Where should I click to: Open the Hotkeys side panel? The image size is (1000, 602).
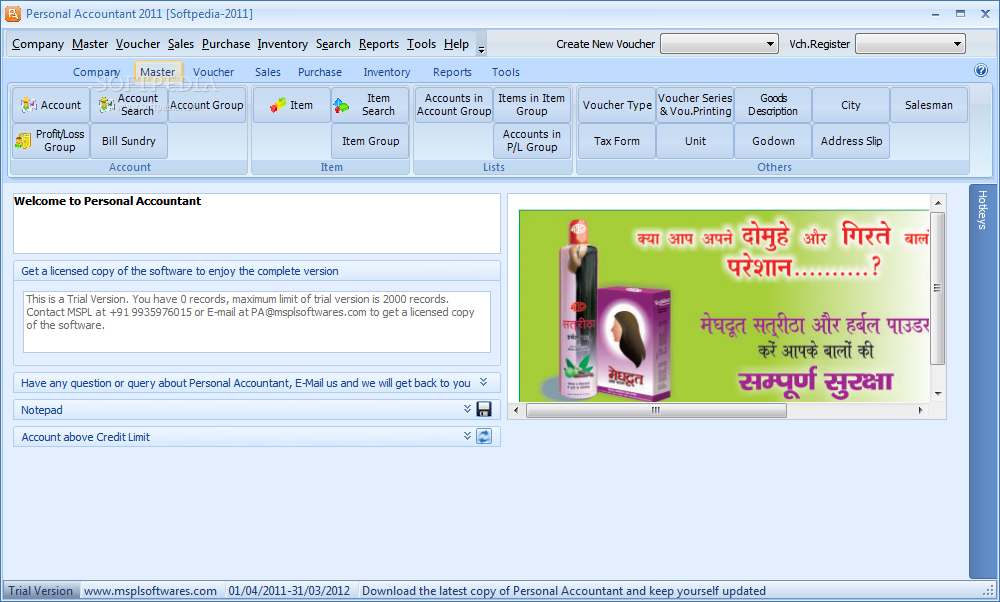[983, 381]
